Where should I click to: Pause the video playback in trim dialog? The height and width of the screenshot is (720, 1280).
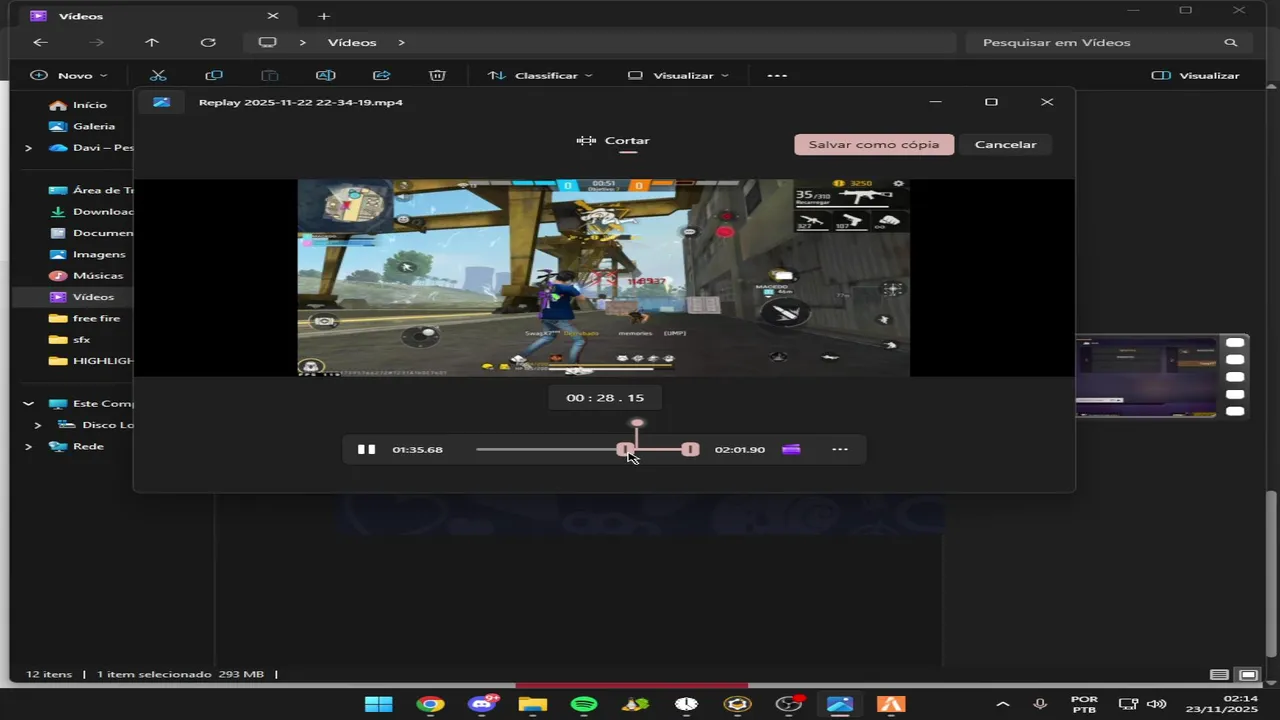tap(366, 449)
